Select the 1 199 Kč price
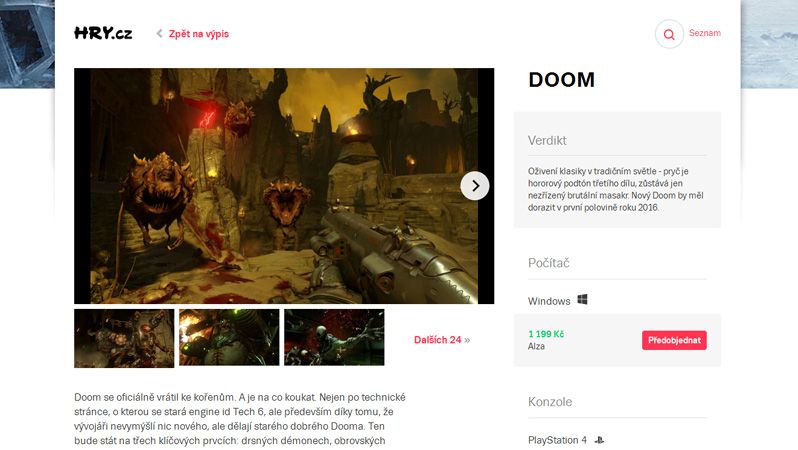This screenshot has width=798, height=450. click(x=546, y=334)
